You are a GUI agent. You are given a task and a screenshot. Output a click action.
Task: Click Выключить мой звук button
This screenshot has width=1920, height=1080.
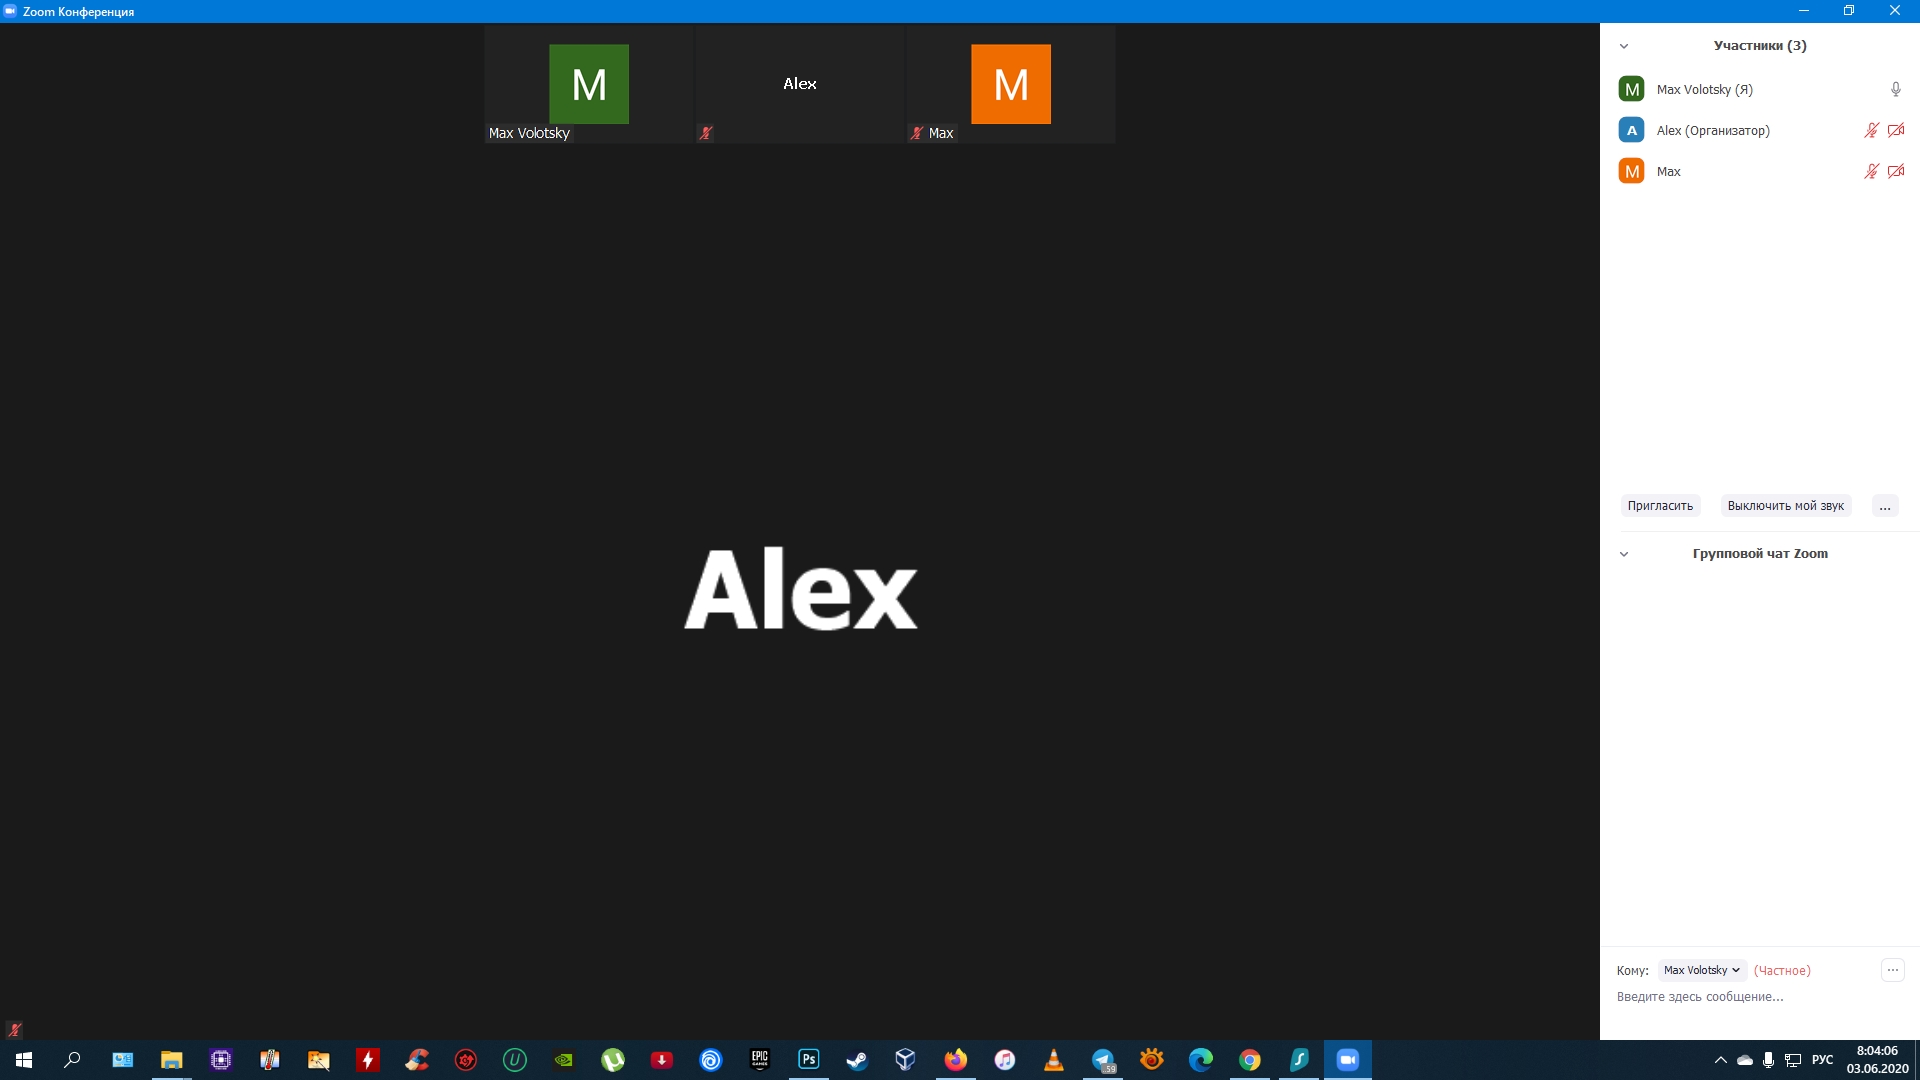click(x=1785, y=506)
